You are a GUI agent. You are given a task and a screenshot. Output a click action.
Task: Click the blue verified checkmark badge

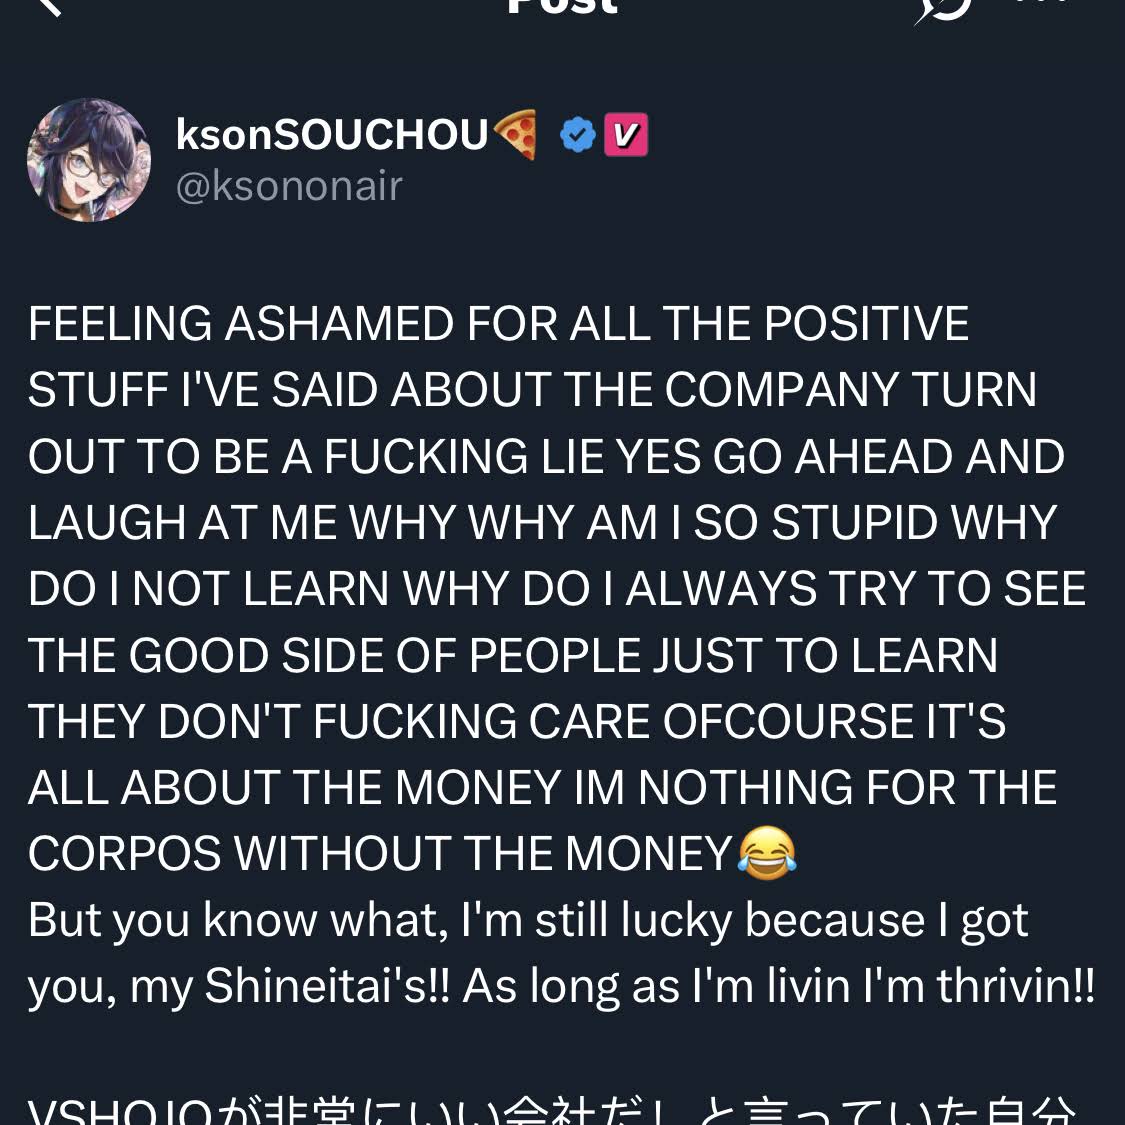[578, 135]
